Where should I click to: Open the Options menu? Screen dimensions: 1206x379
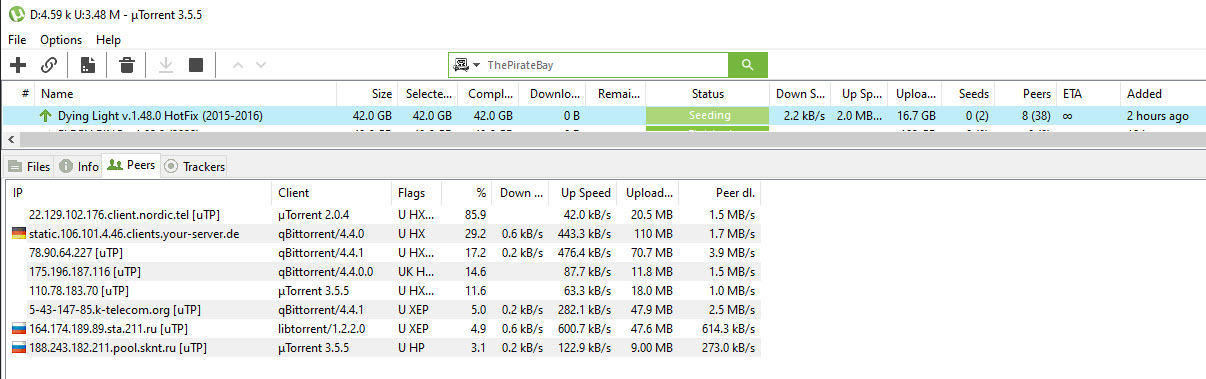point(61,40)
